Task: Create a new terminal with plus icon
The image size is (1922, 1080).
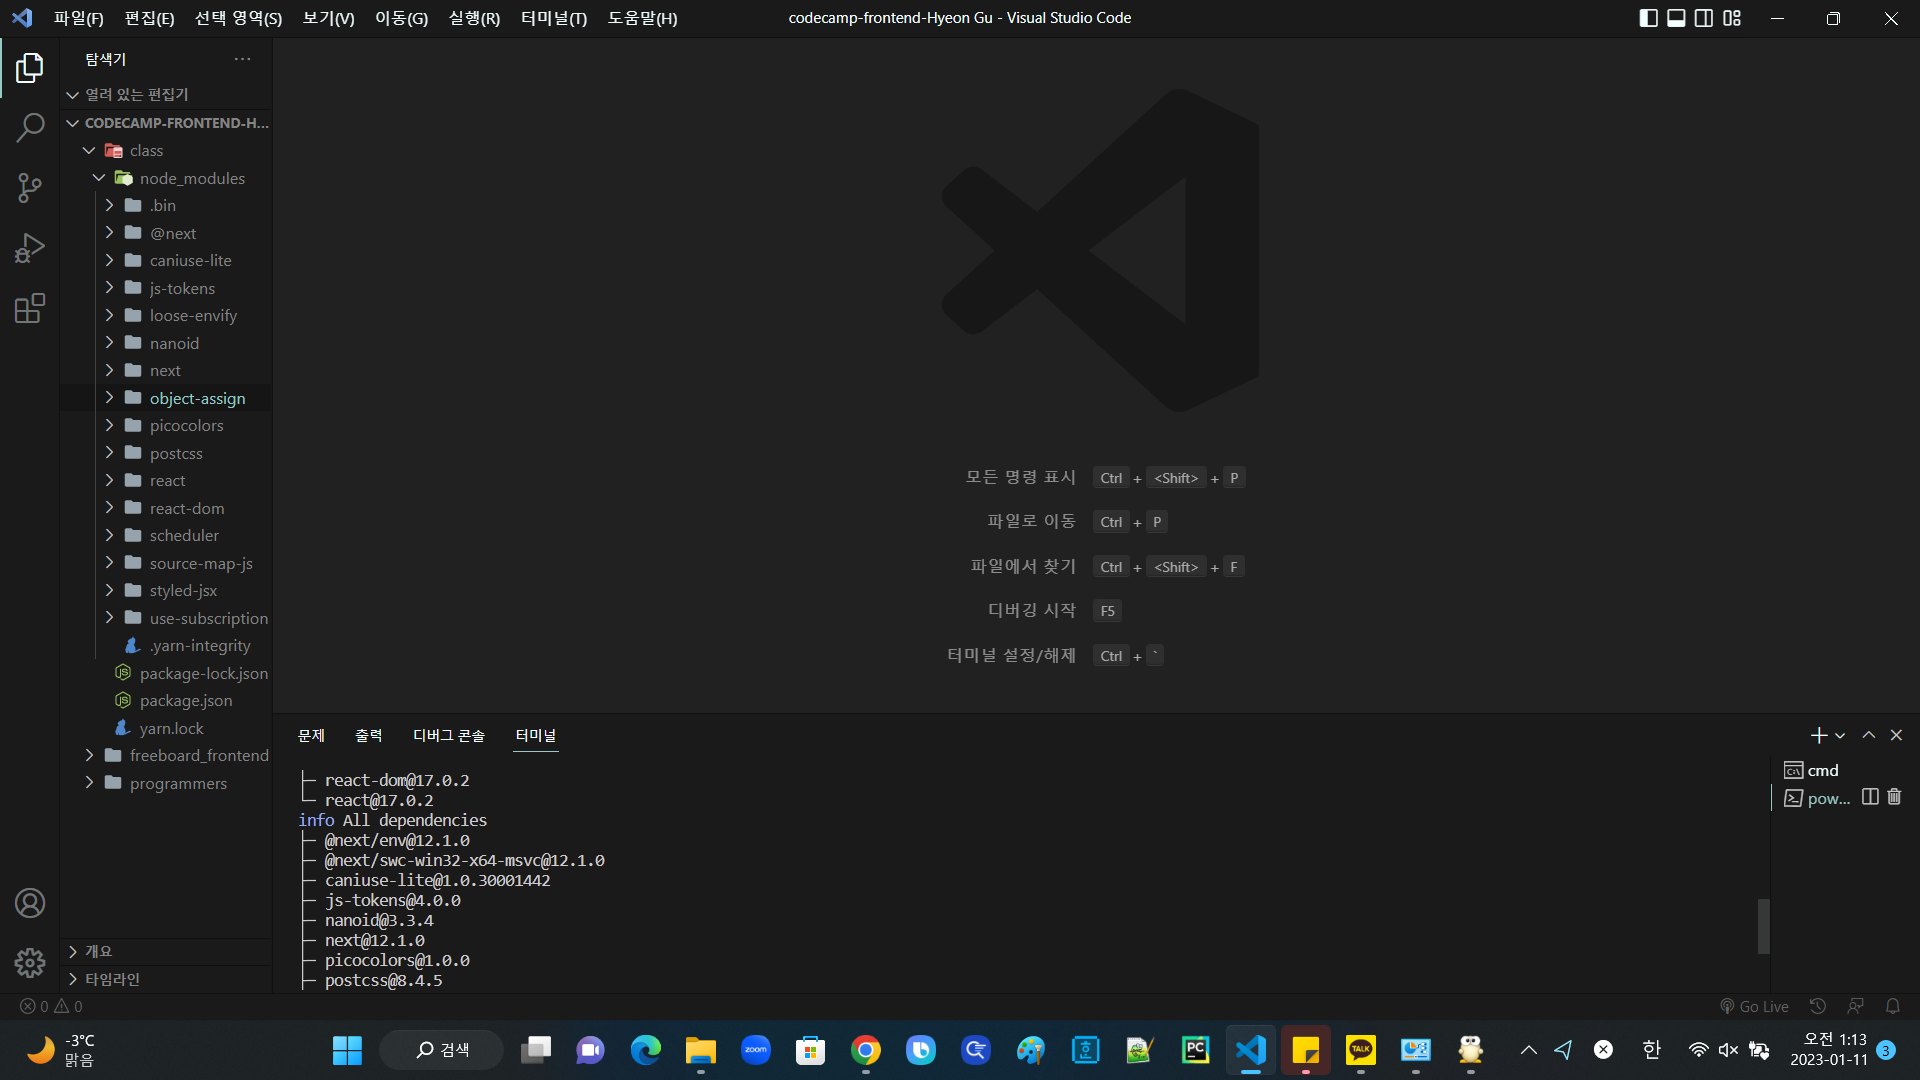Action: coord(1818,735)
